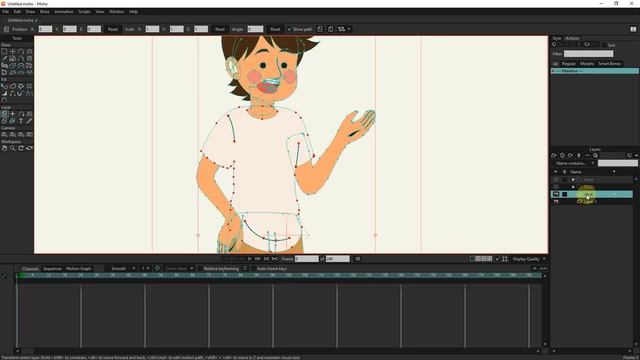Toggle visibility of the highlighted selected layer

(556, 194)
